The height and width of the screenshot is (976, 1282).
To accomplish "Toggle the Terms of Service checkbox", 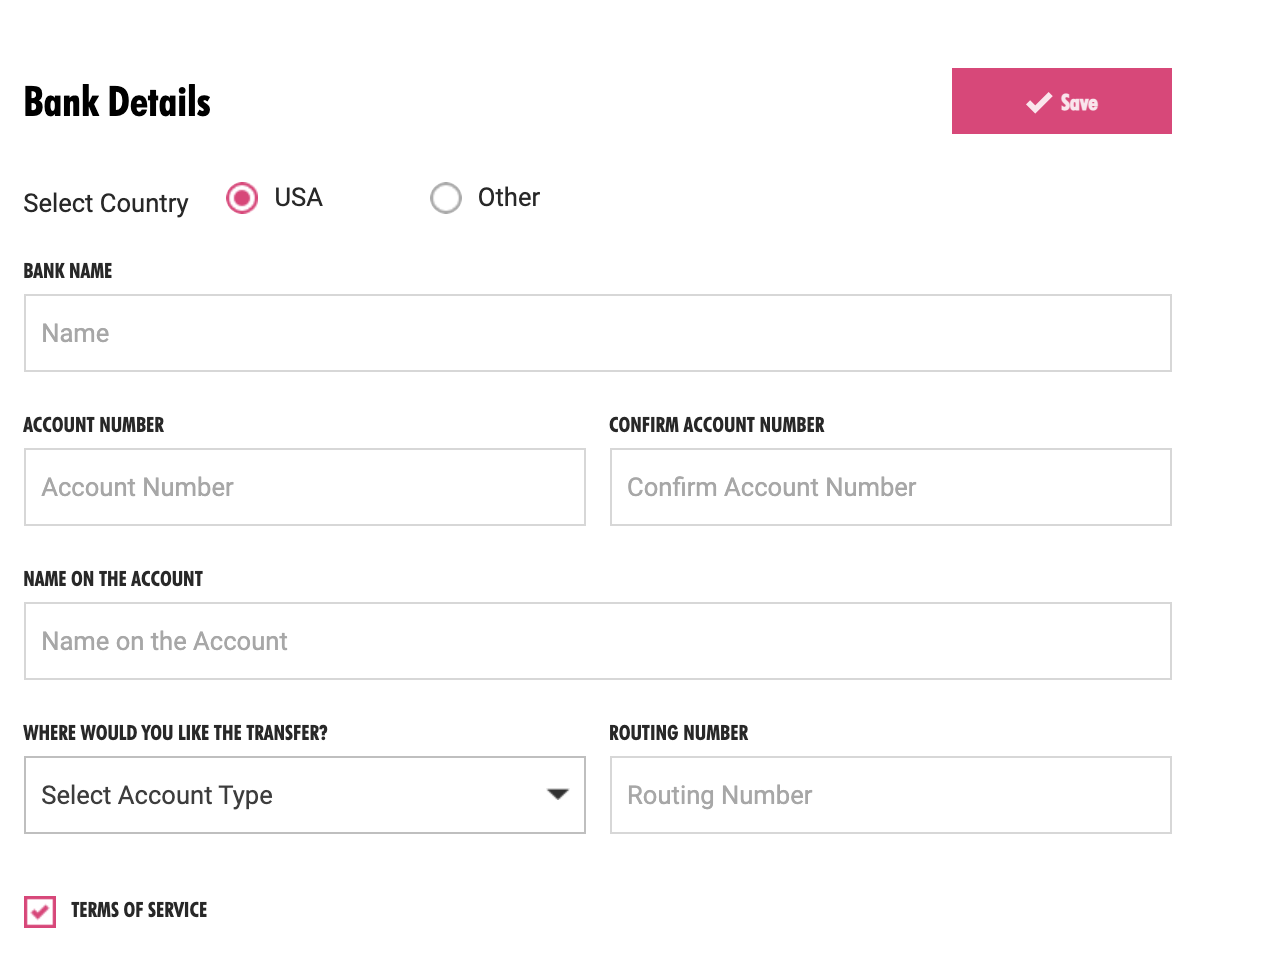I will [40, 911].
